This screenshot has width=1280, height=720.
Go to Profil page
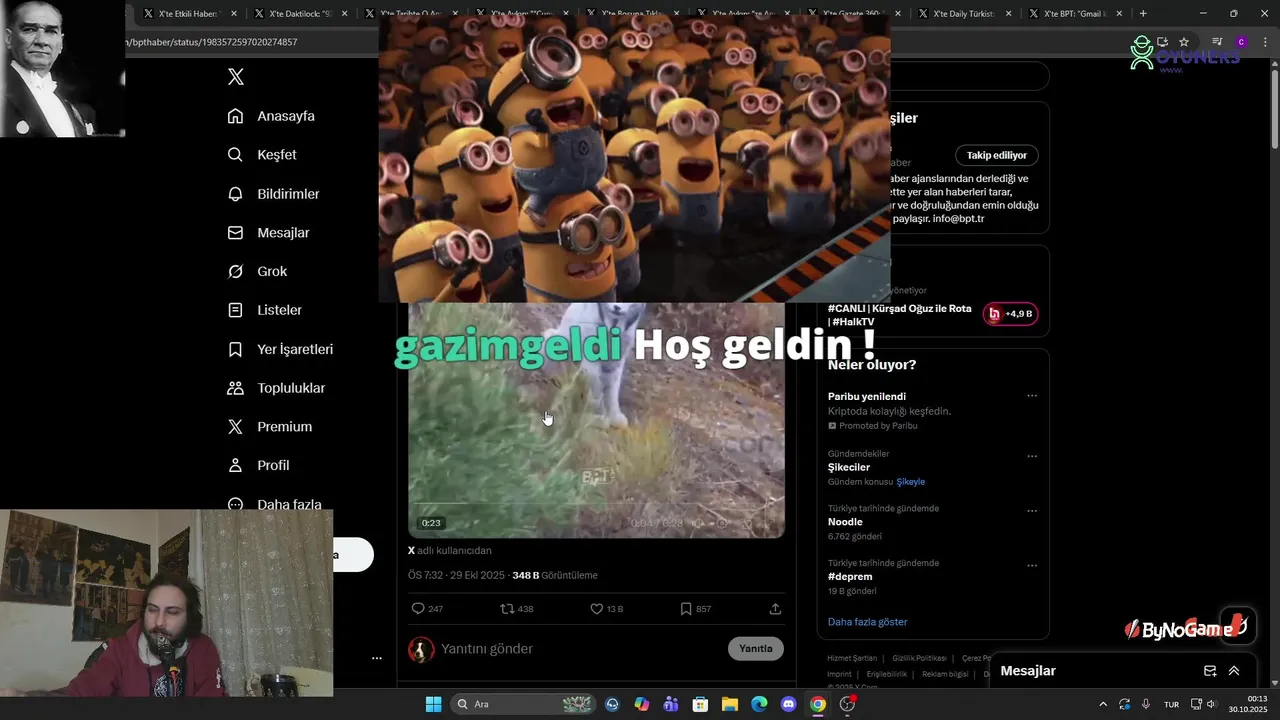coord(258,466)
